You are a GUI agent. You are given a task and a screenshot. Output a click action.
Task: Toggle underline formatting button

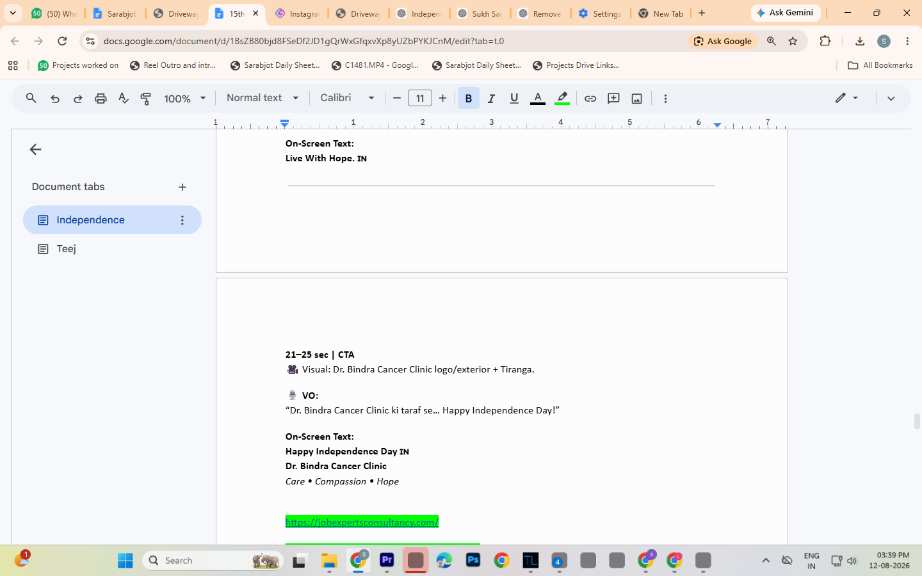pos(514,99)
